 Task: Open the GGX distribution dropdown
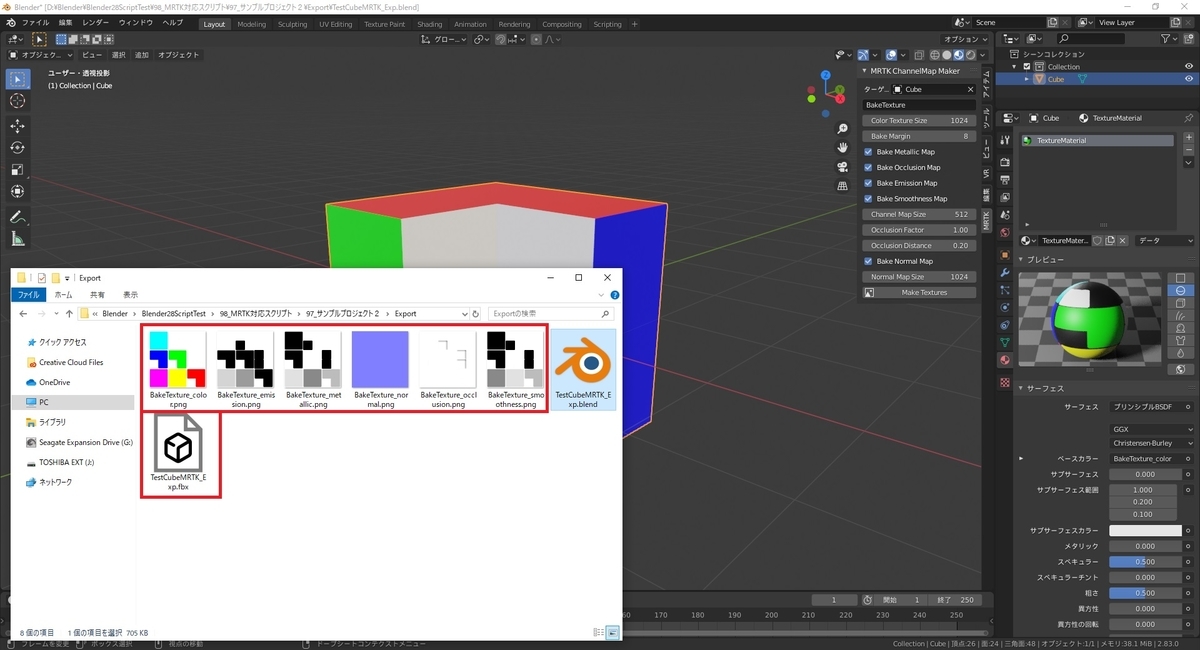coord(1150,429)
